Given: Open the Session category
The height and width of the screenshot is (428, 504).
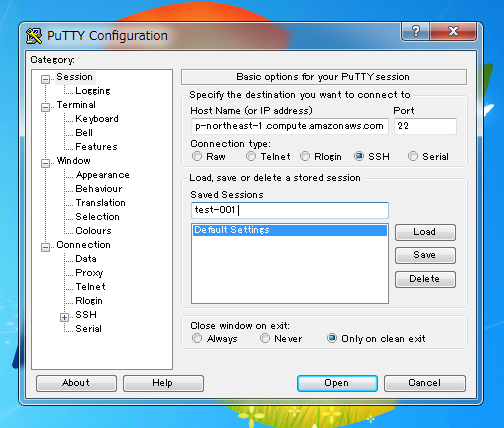Looking at the screenshot, I should (74, 77).
